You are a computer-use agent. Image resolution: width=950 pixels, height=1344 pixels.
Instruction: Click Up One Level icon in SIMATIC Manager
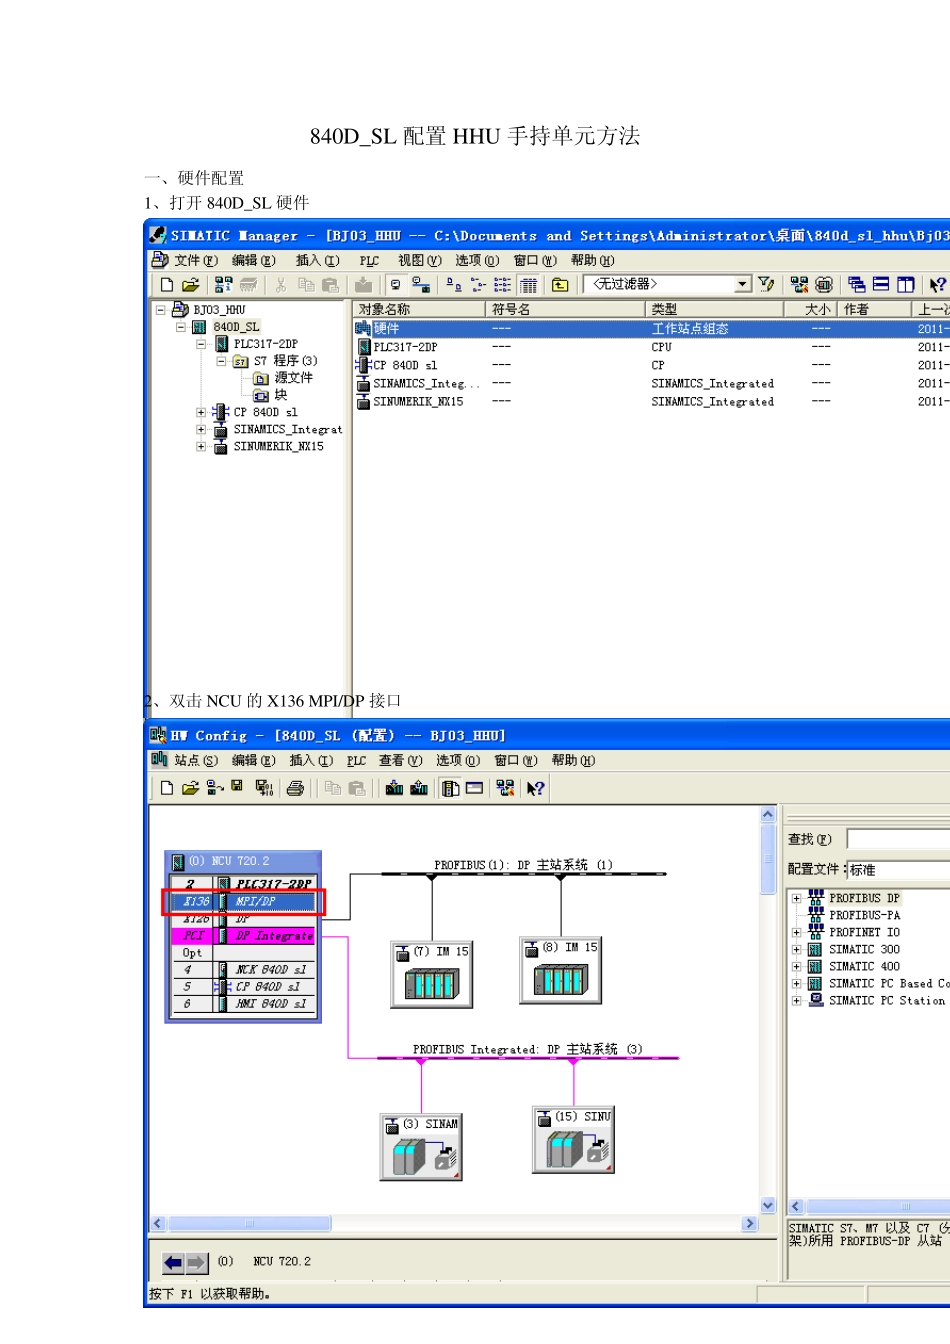point(560,285)
